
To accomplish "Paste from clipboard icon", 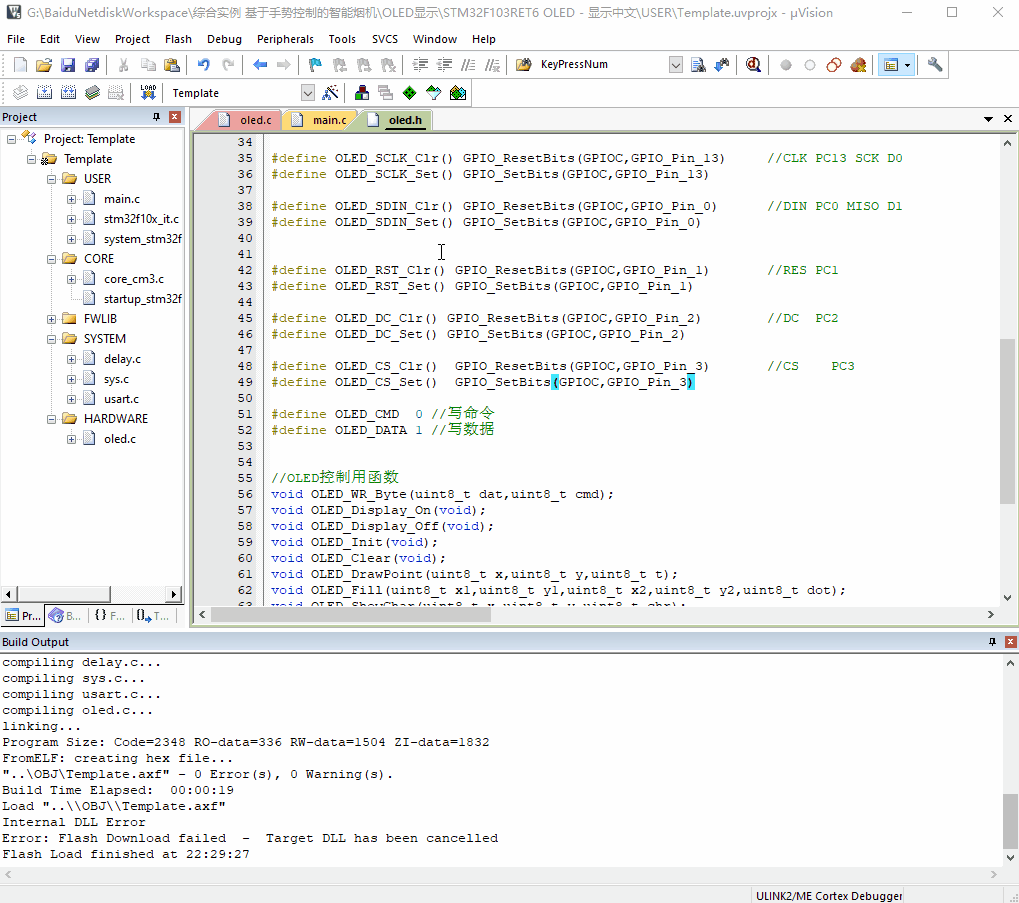I will 172,65.
